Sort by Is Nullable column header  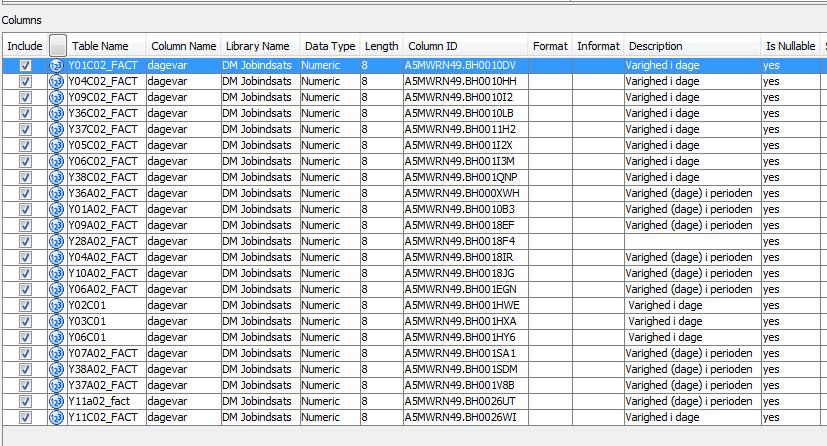790,46
